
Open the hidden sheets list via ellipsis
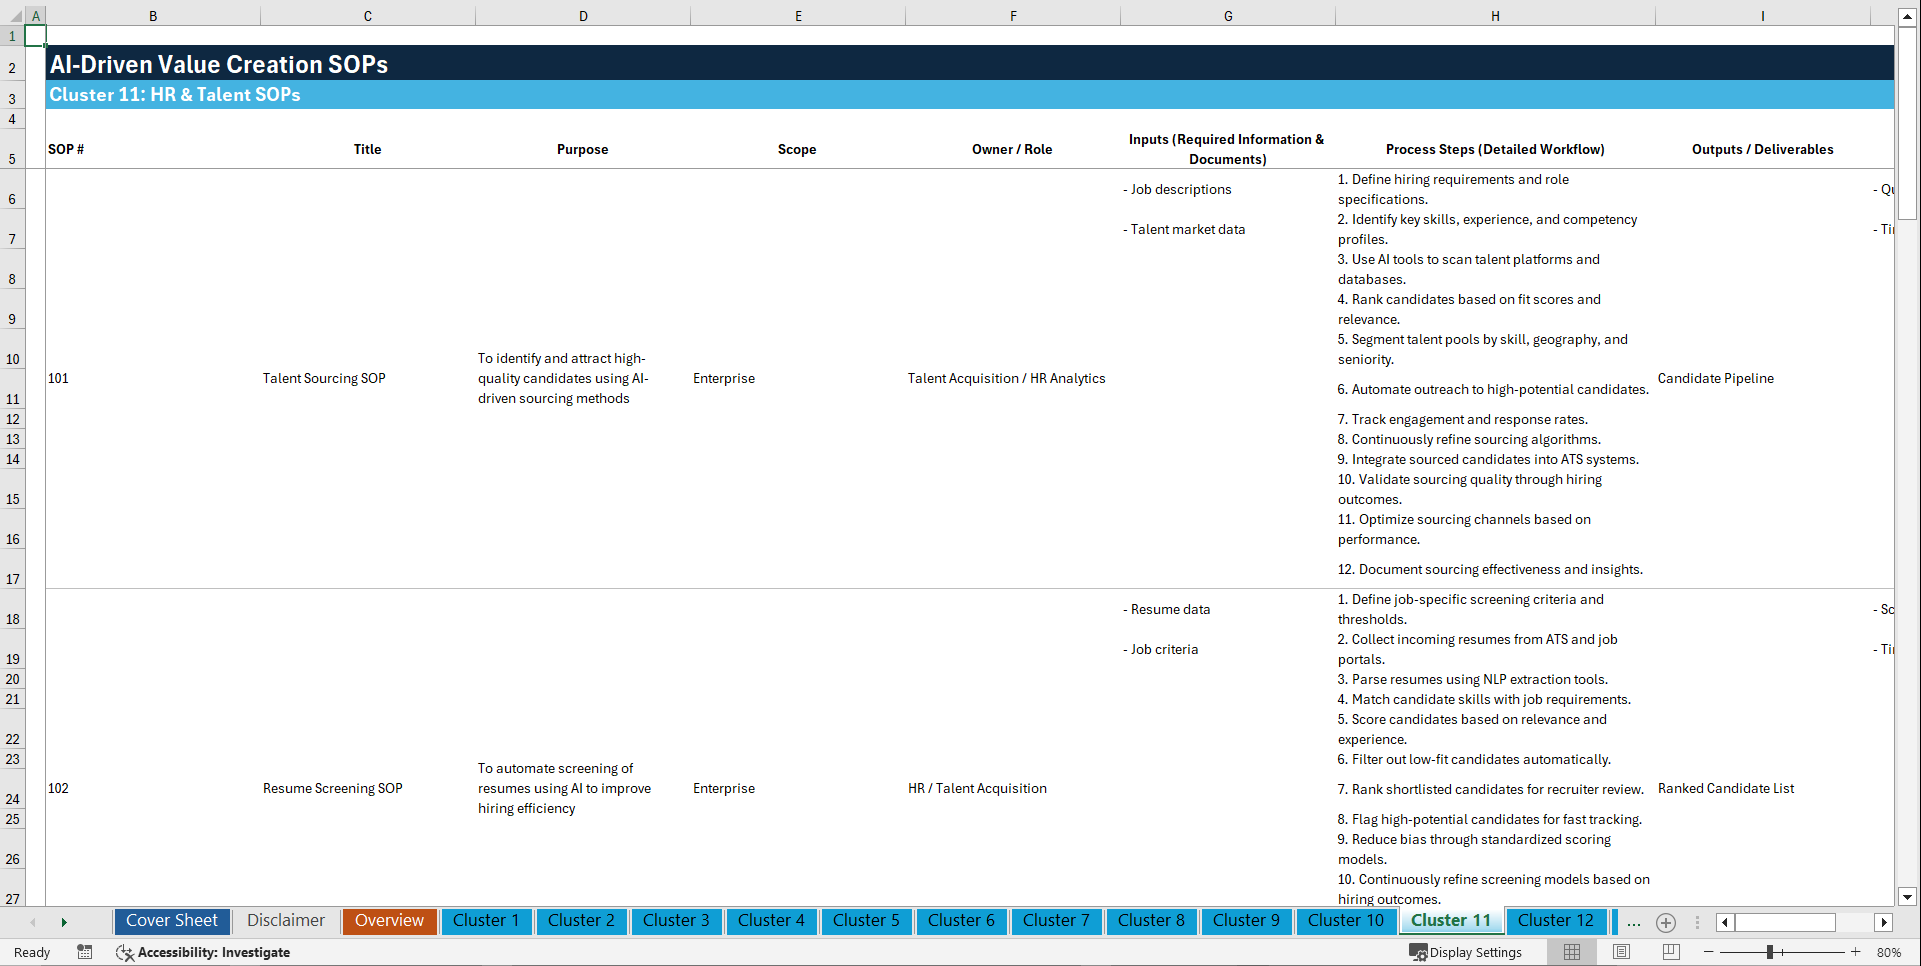pos(1634,922)
